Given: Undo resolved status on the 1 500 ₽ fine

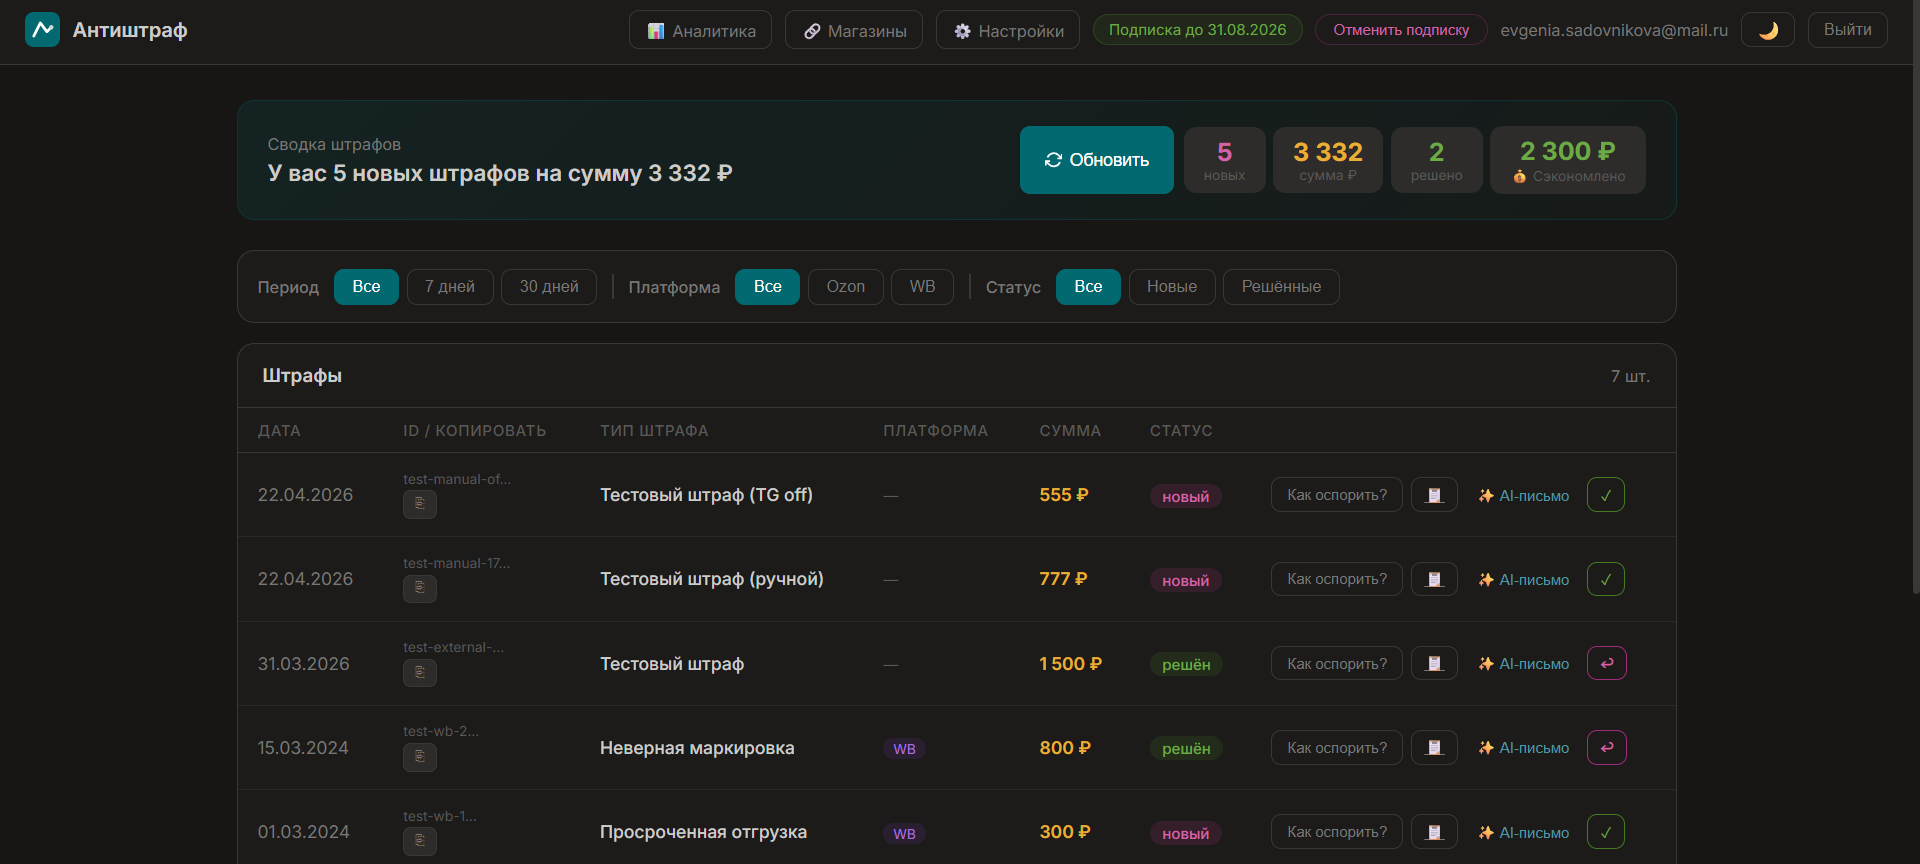Looking at the screenshot, I should (x=1607, y=663).
